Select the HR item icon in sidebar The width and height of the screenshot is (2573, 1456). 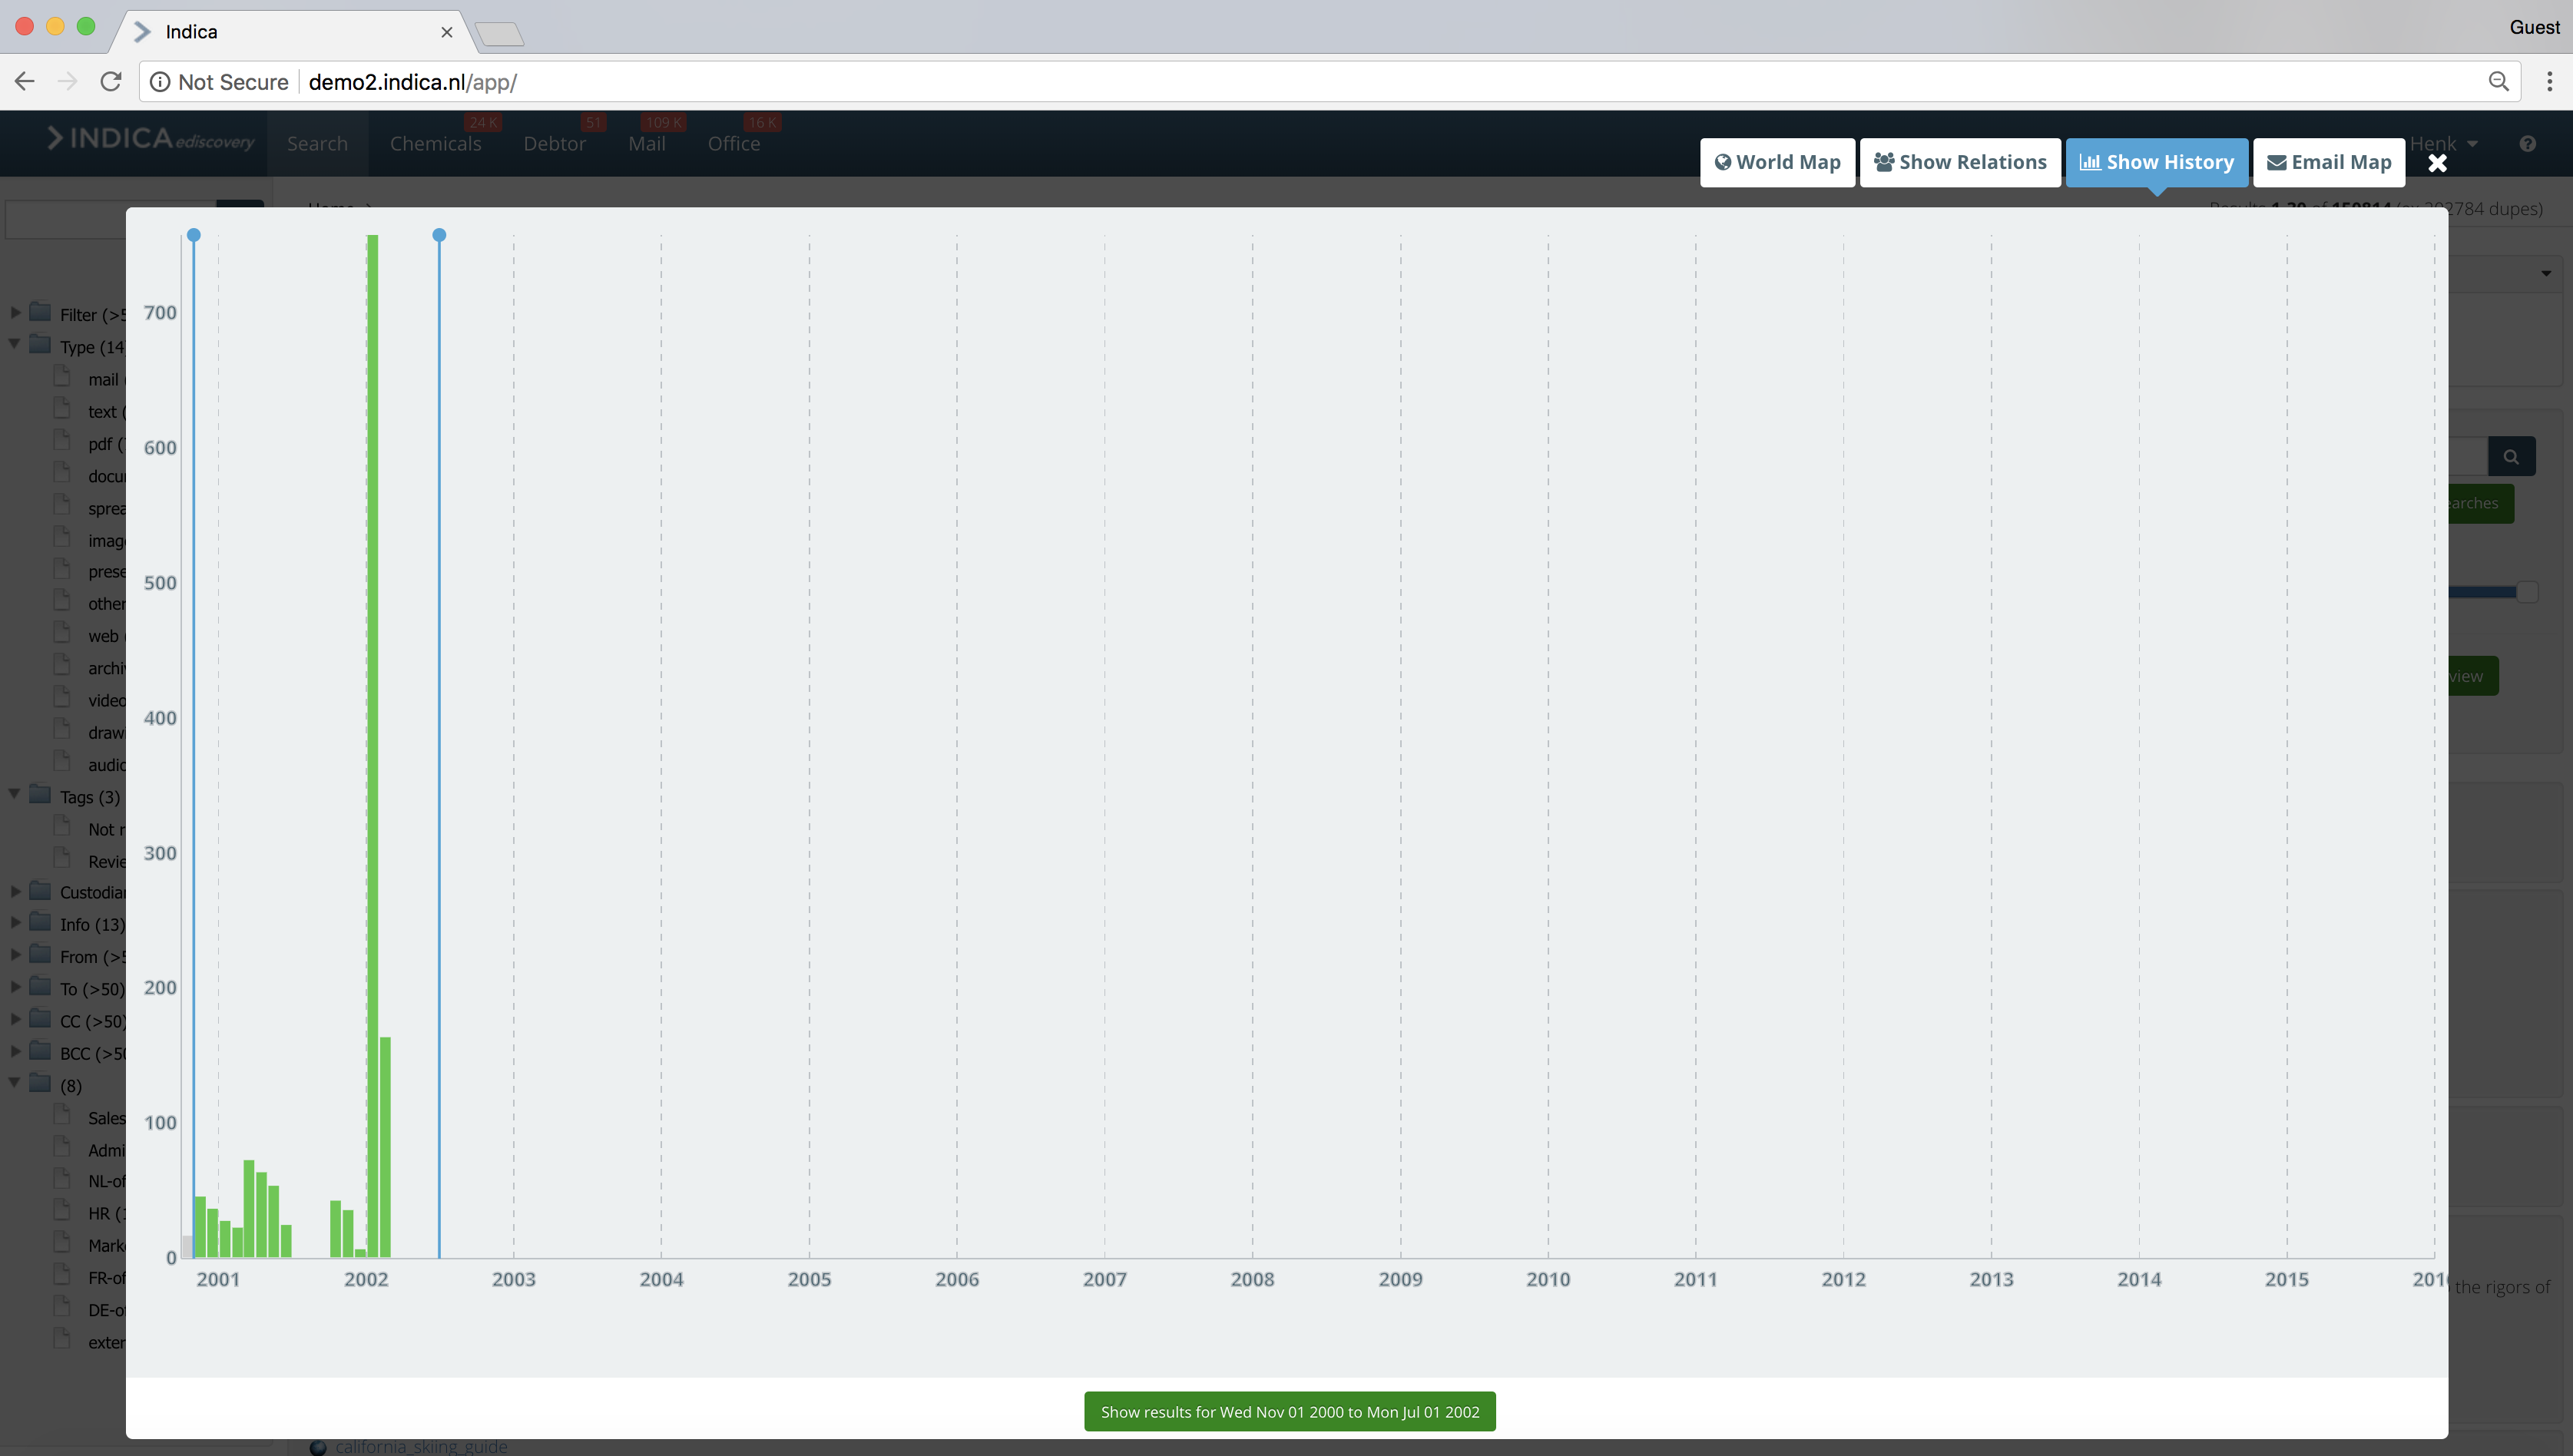pyautogui.click(x=62, y=1211)
